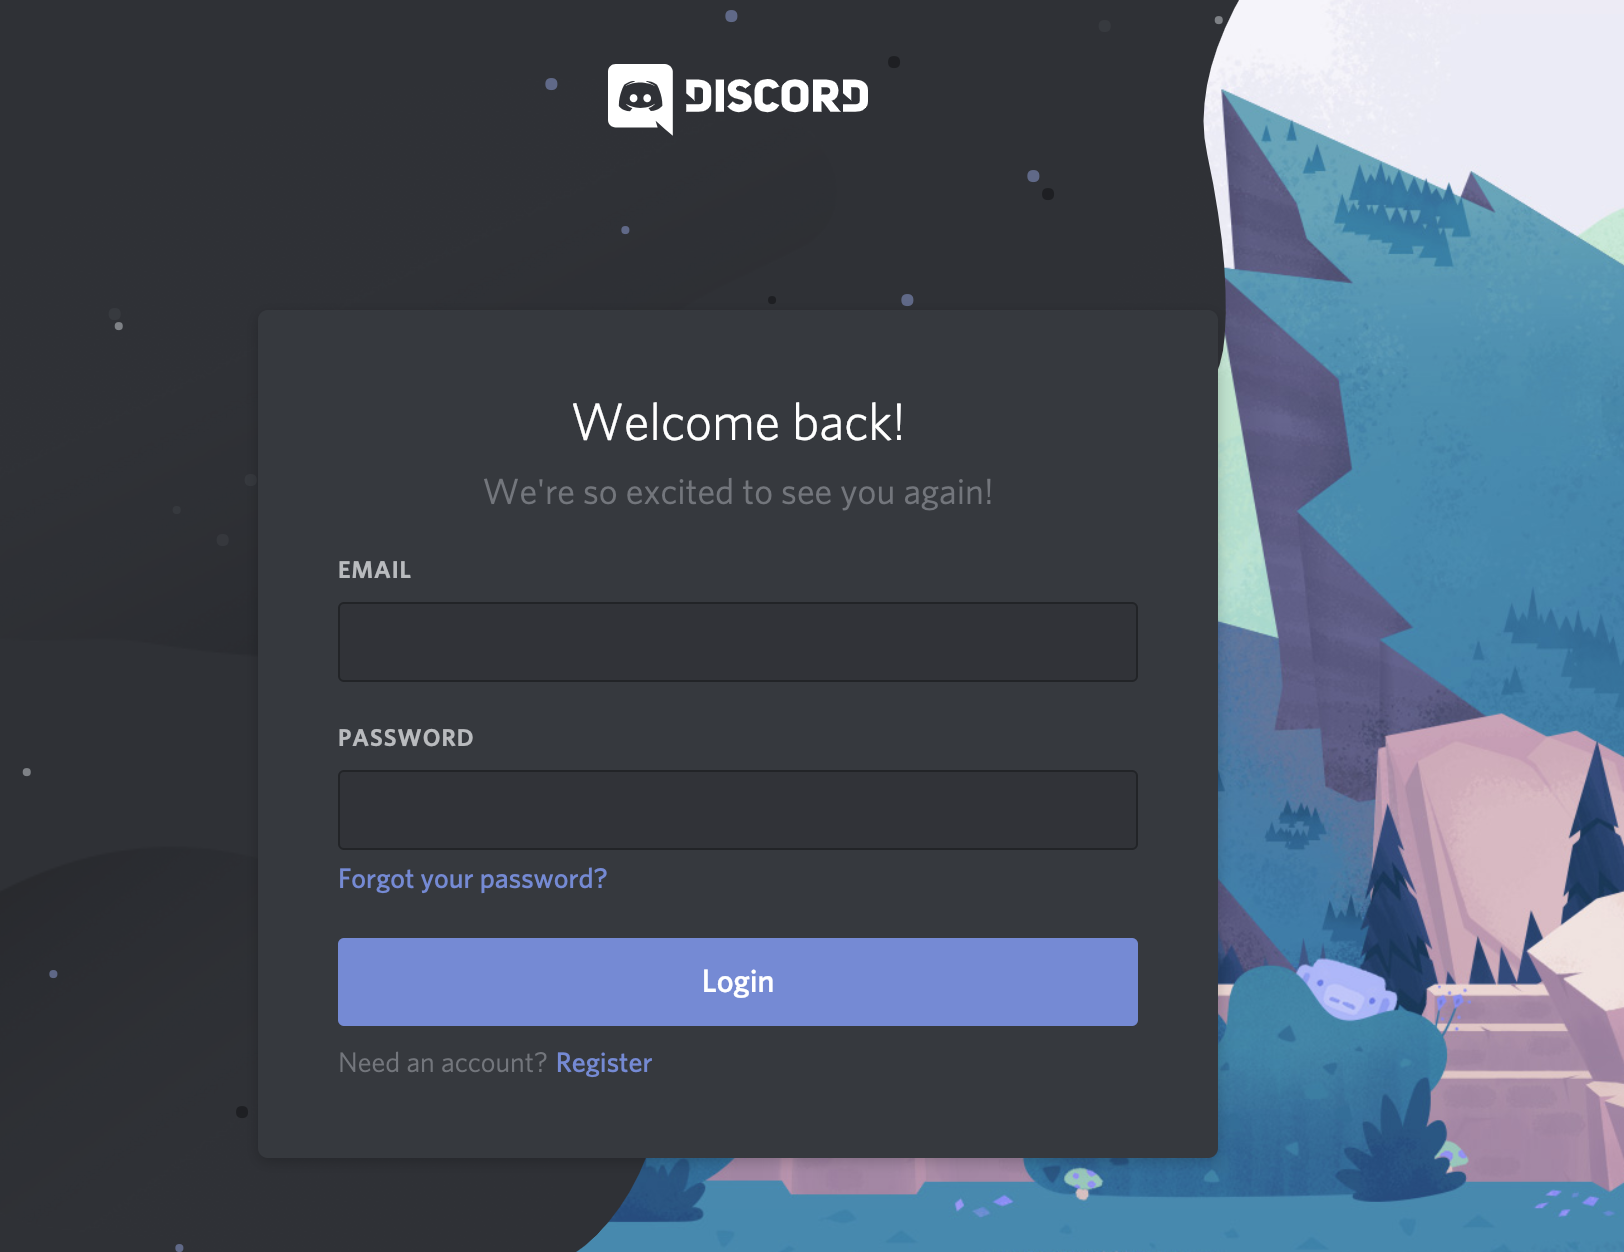This screenshot has width=1624, height=1252.
Task: Click the DISCORD wordmark text
Action: point(776,96)
